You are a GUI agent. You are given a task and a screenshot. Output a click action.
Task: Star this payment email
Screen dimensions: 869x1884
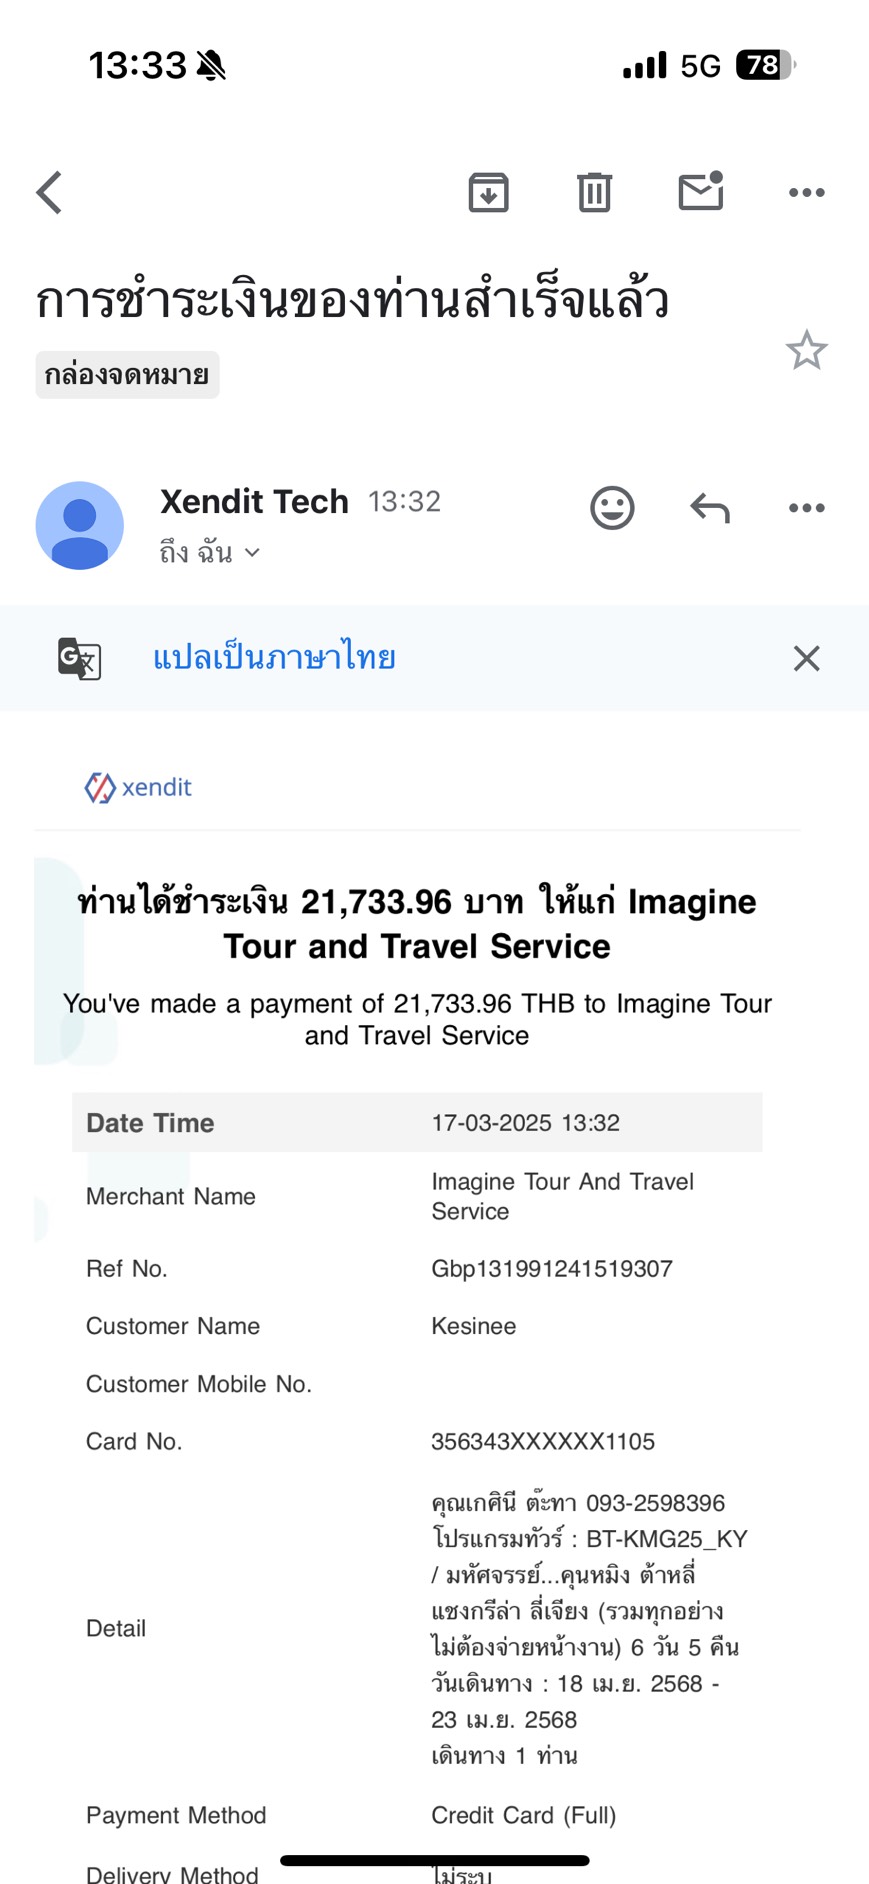806,350
